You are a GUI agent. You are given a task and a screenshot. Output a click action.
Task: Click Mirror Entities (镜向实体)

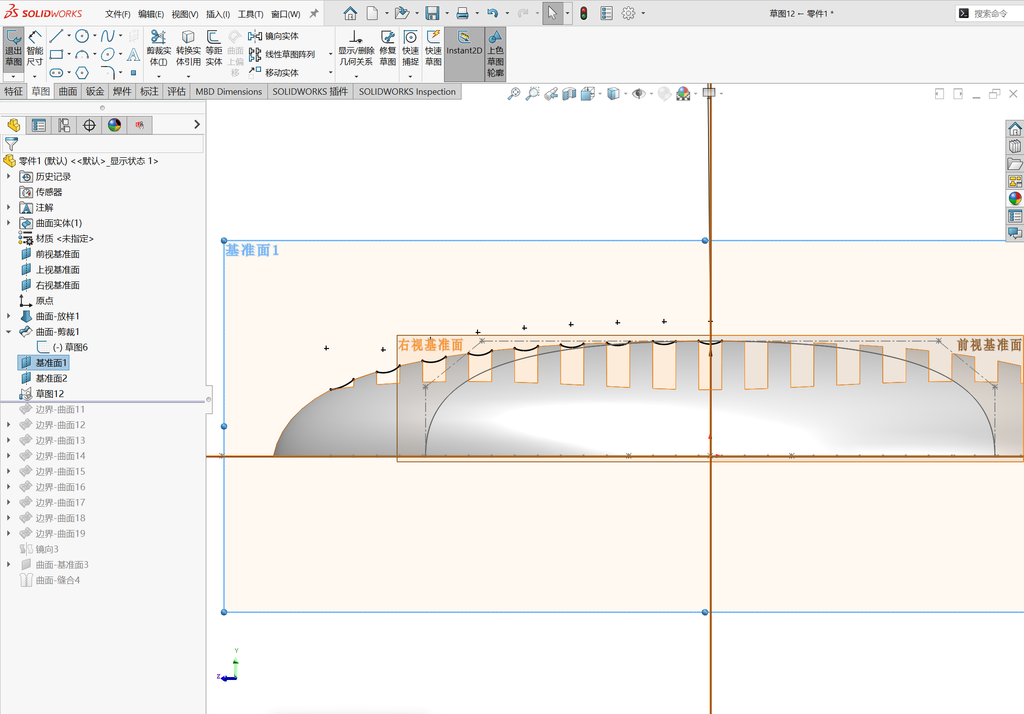[274, 36]
